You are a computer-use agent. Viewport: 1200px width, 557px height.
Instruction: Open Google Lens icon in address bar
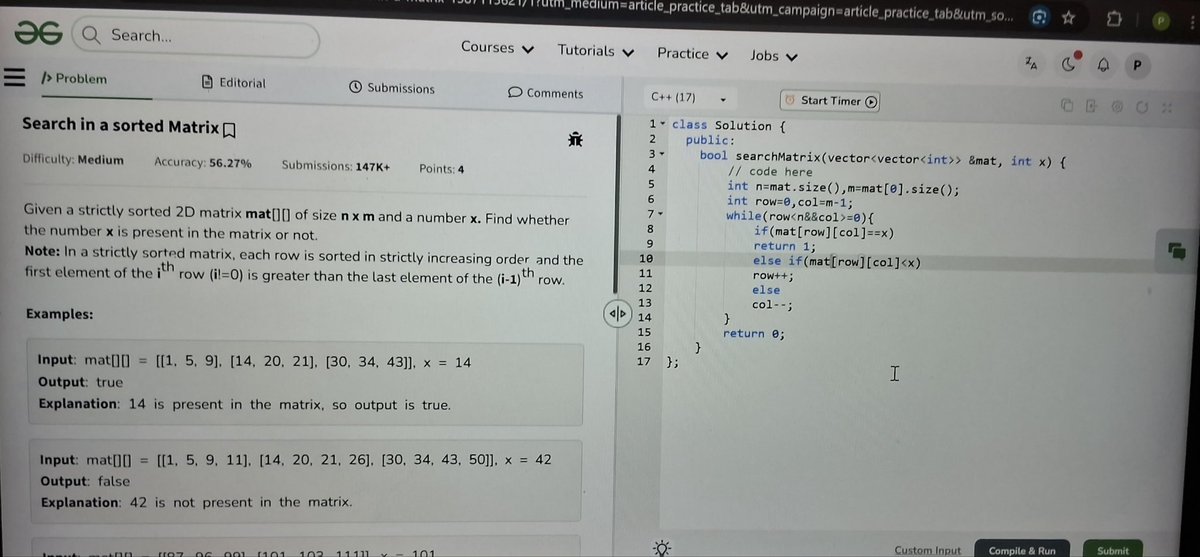(x=1039, y=17)
